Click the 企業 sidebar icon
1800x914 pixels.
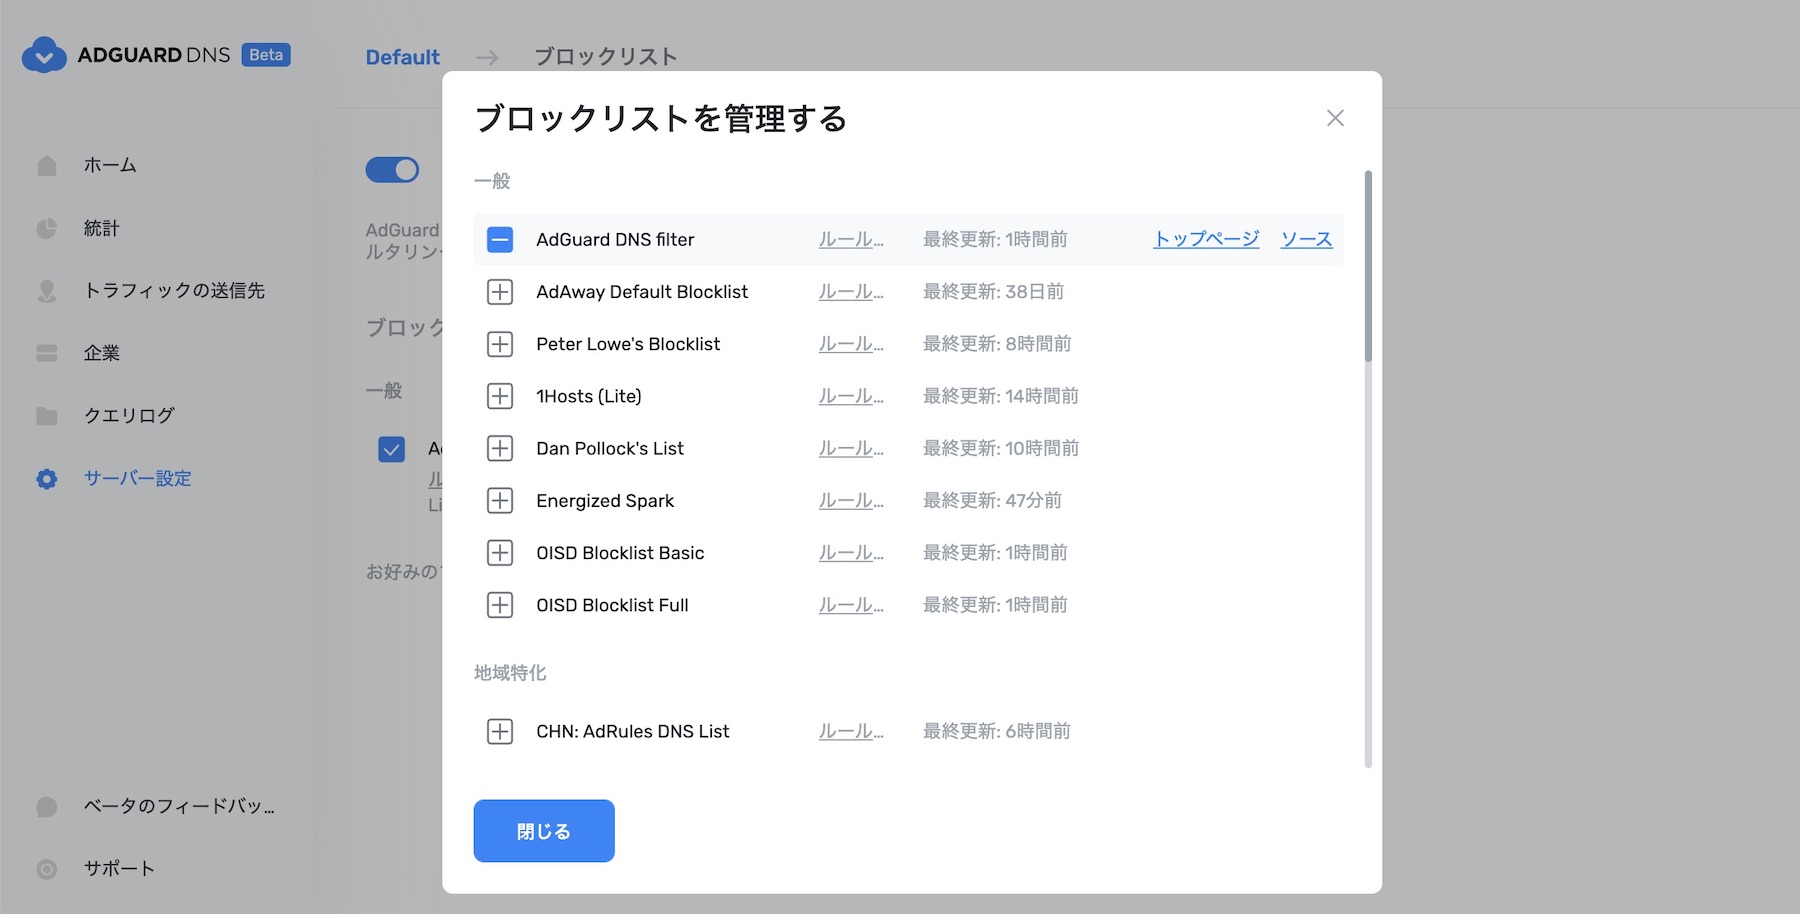click(47, 353)
